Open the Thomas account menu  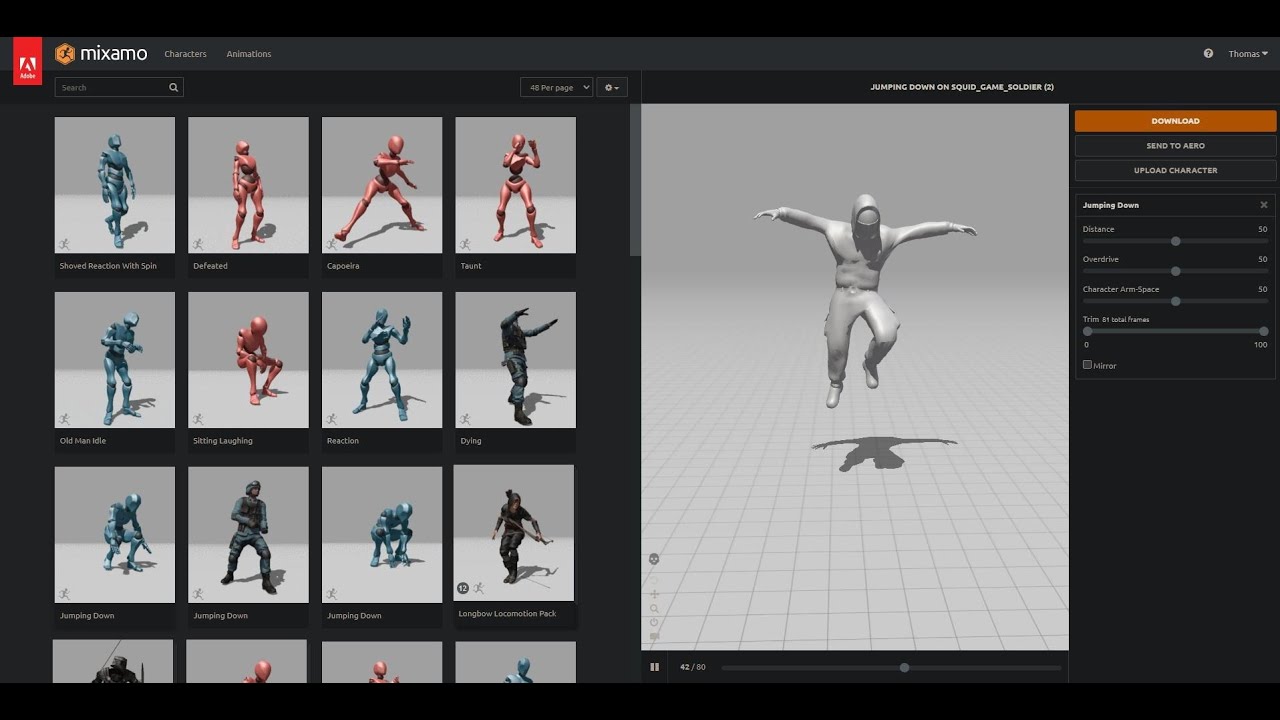(1248, 54)
